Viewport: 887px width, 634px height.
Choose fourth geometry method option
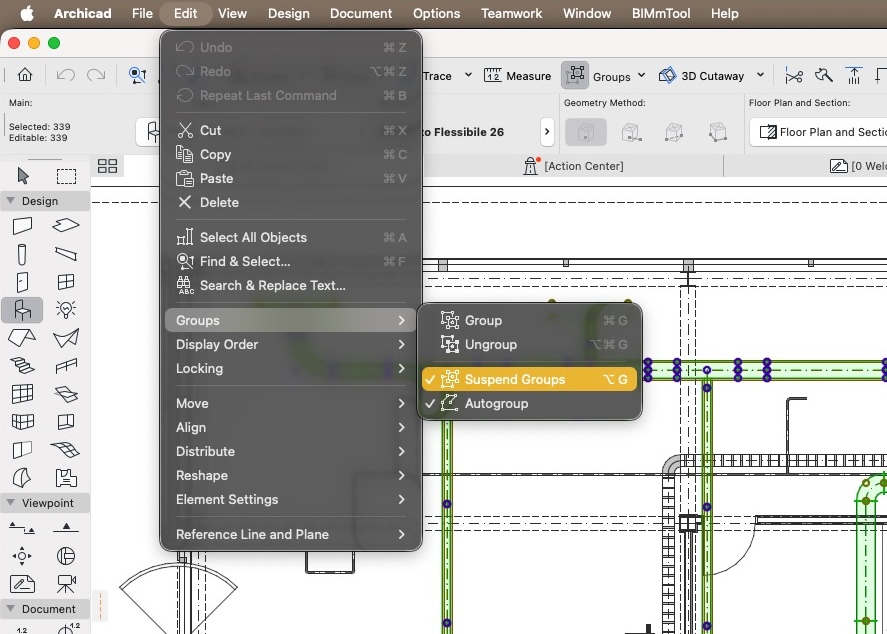point(717,132)
